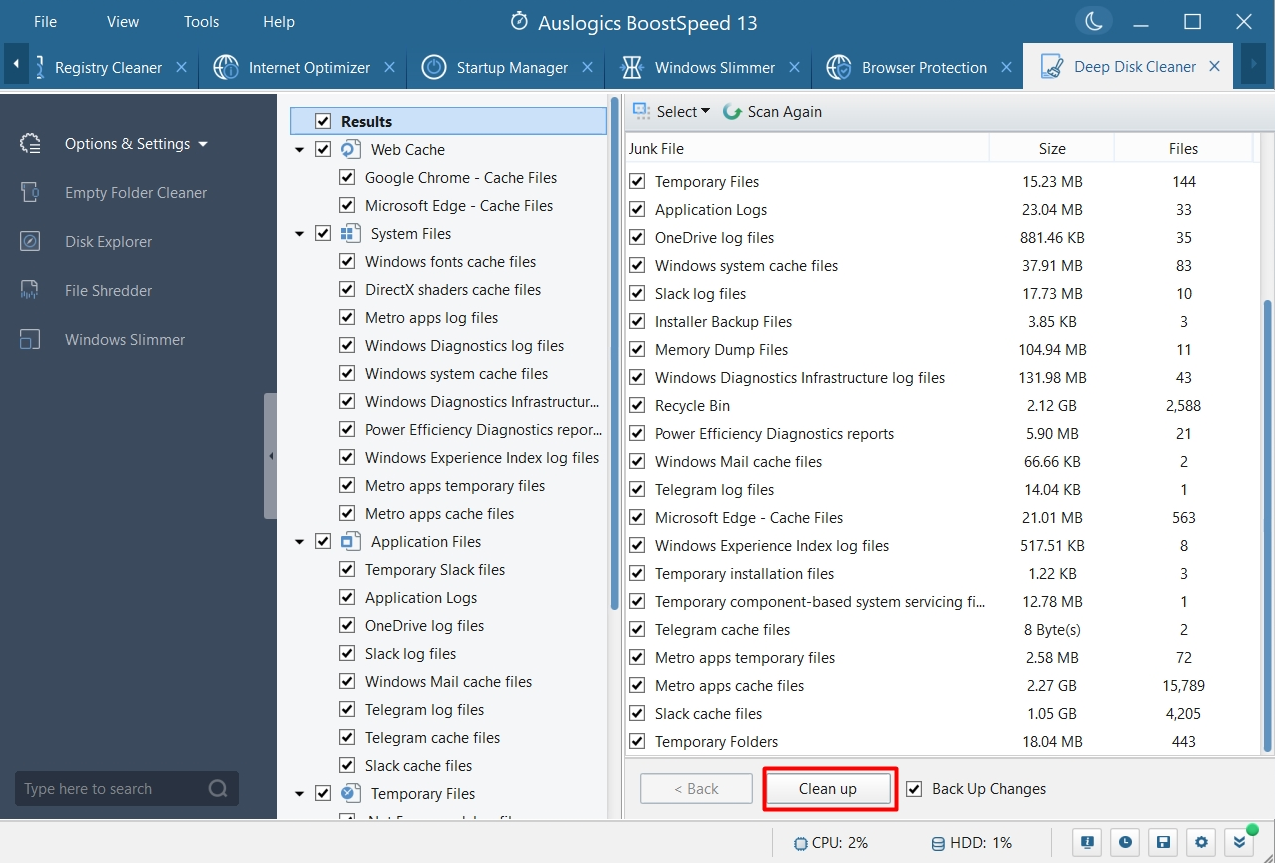The width and height of the screenshot is (1275, 863).
Task: Open the Tools menu
Action: (202, 22)
